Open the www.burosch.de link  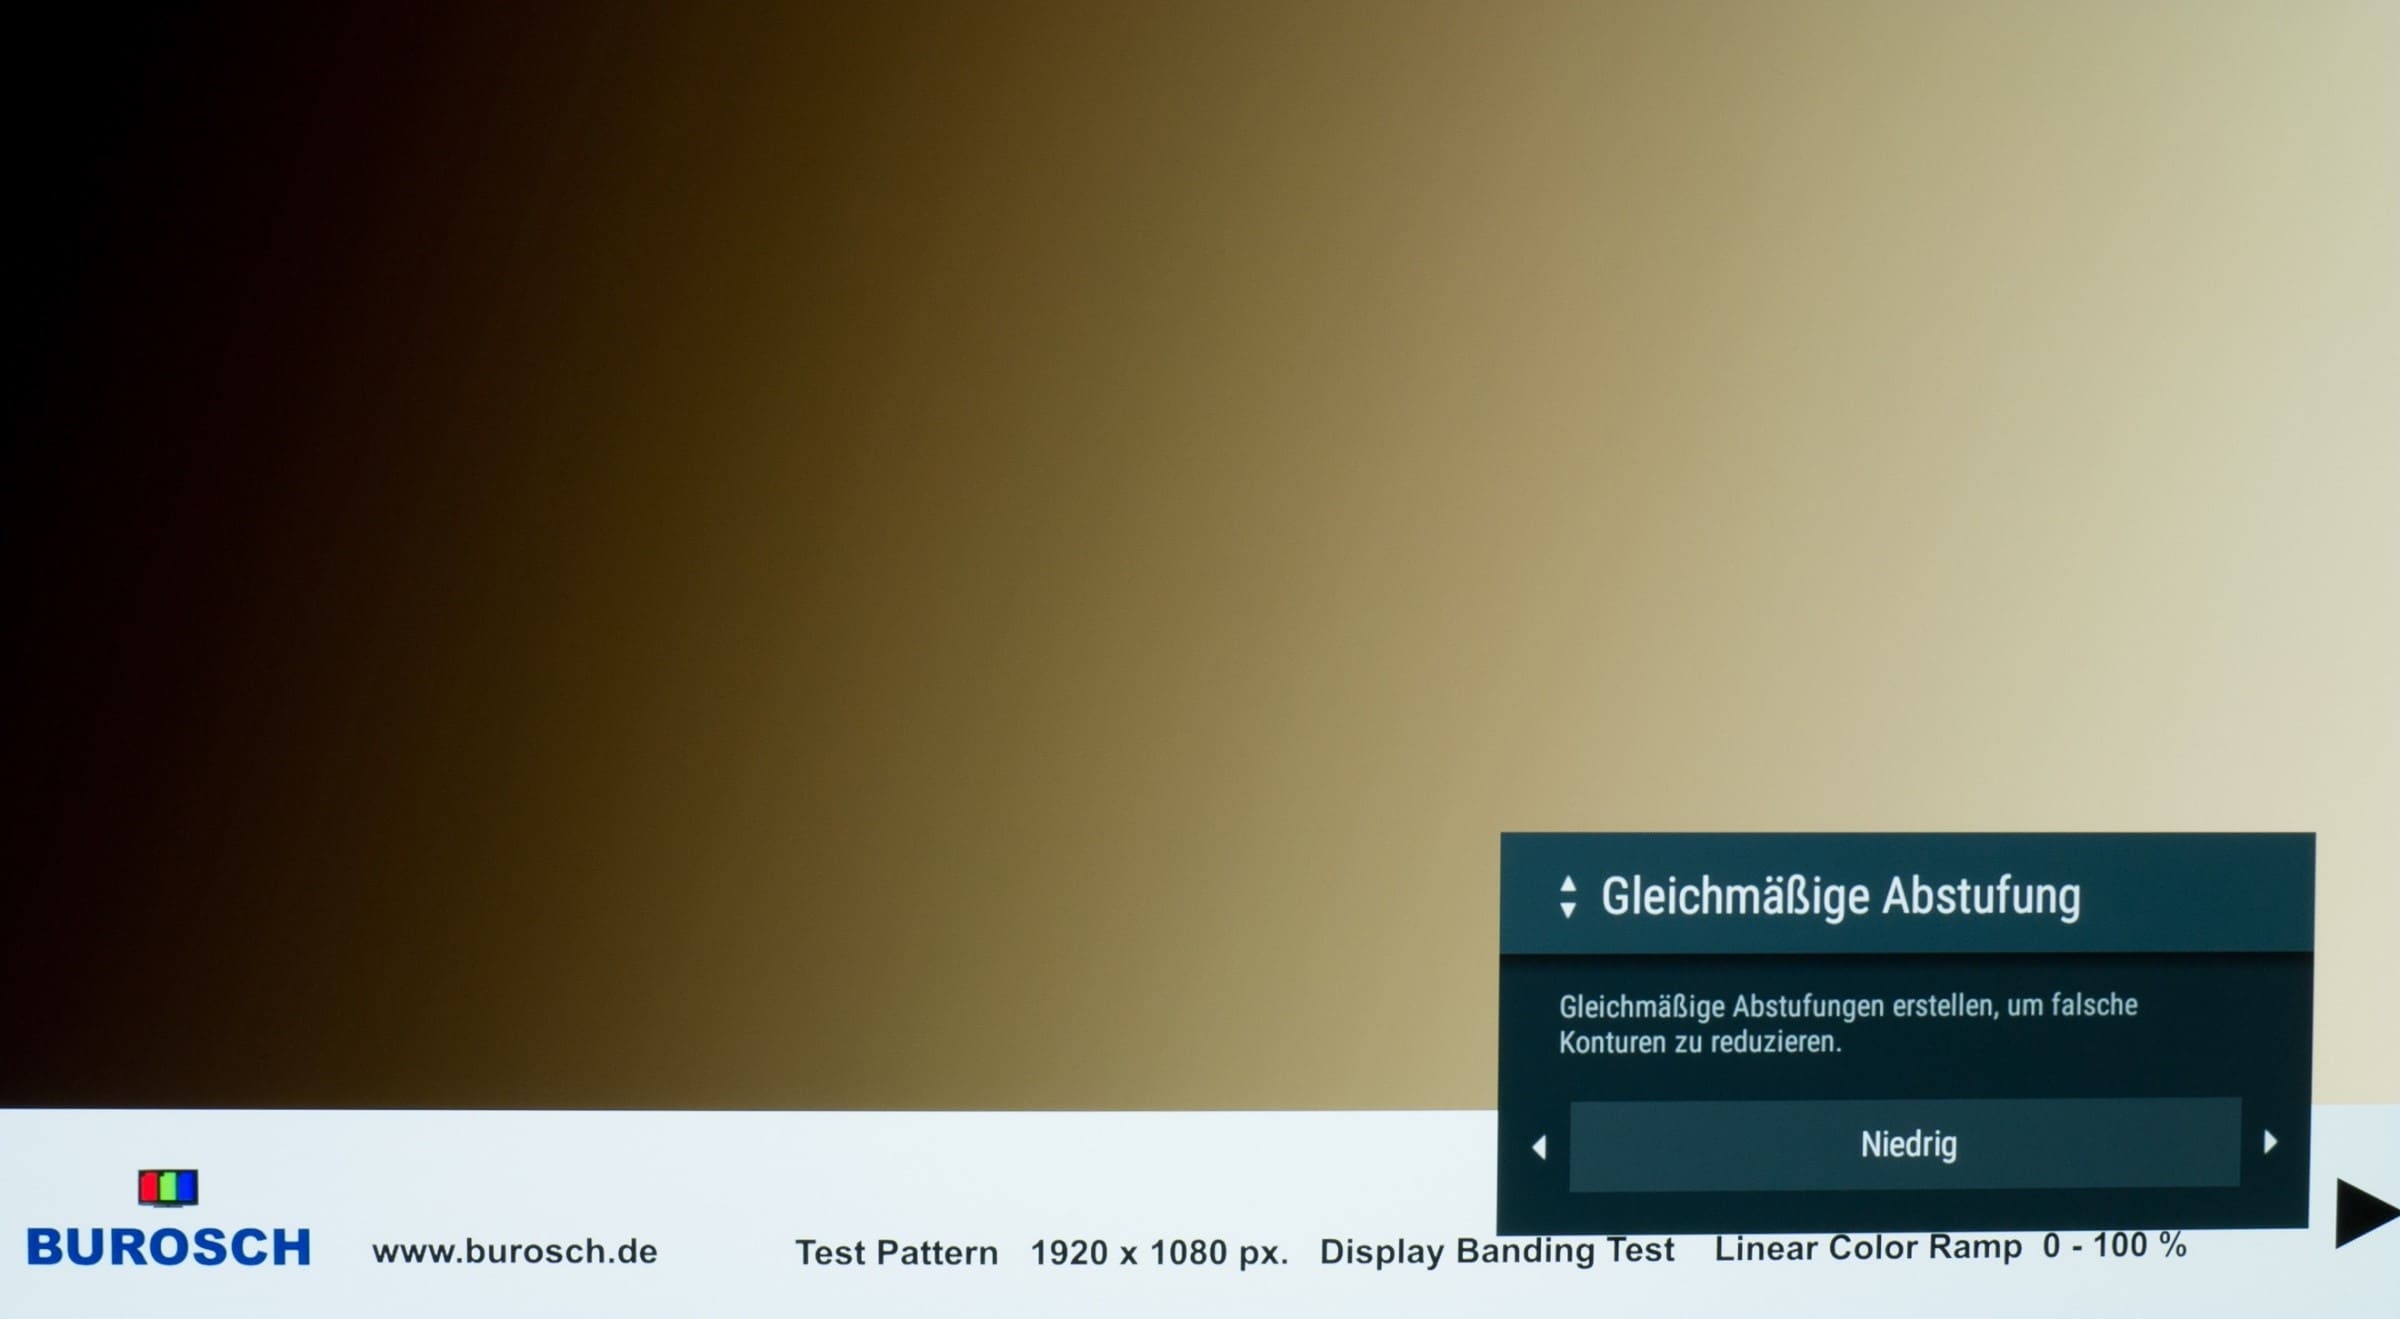point(514,1251)
